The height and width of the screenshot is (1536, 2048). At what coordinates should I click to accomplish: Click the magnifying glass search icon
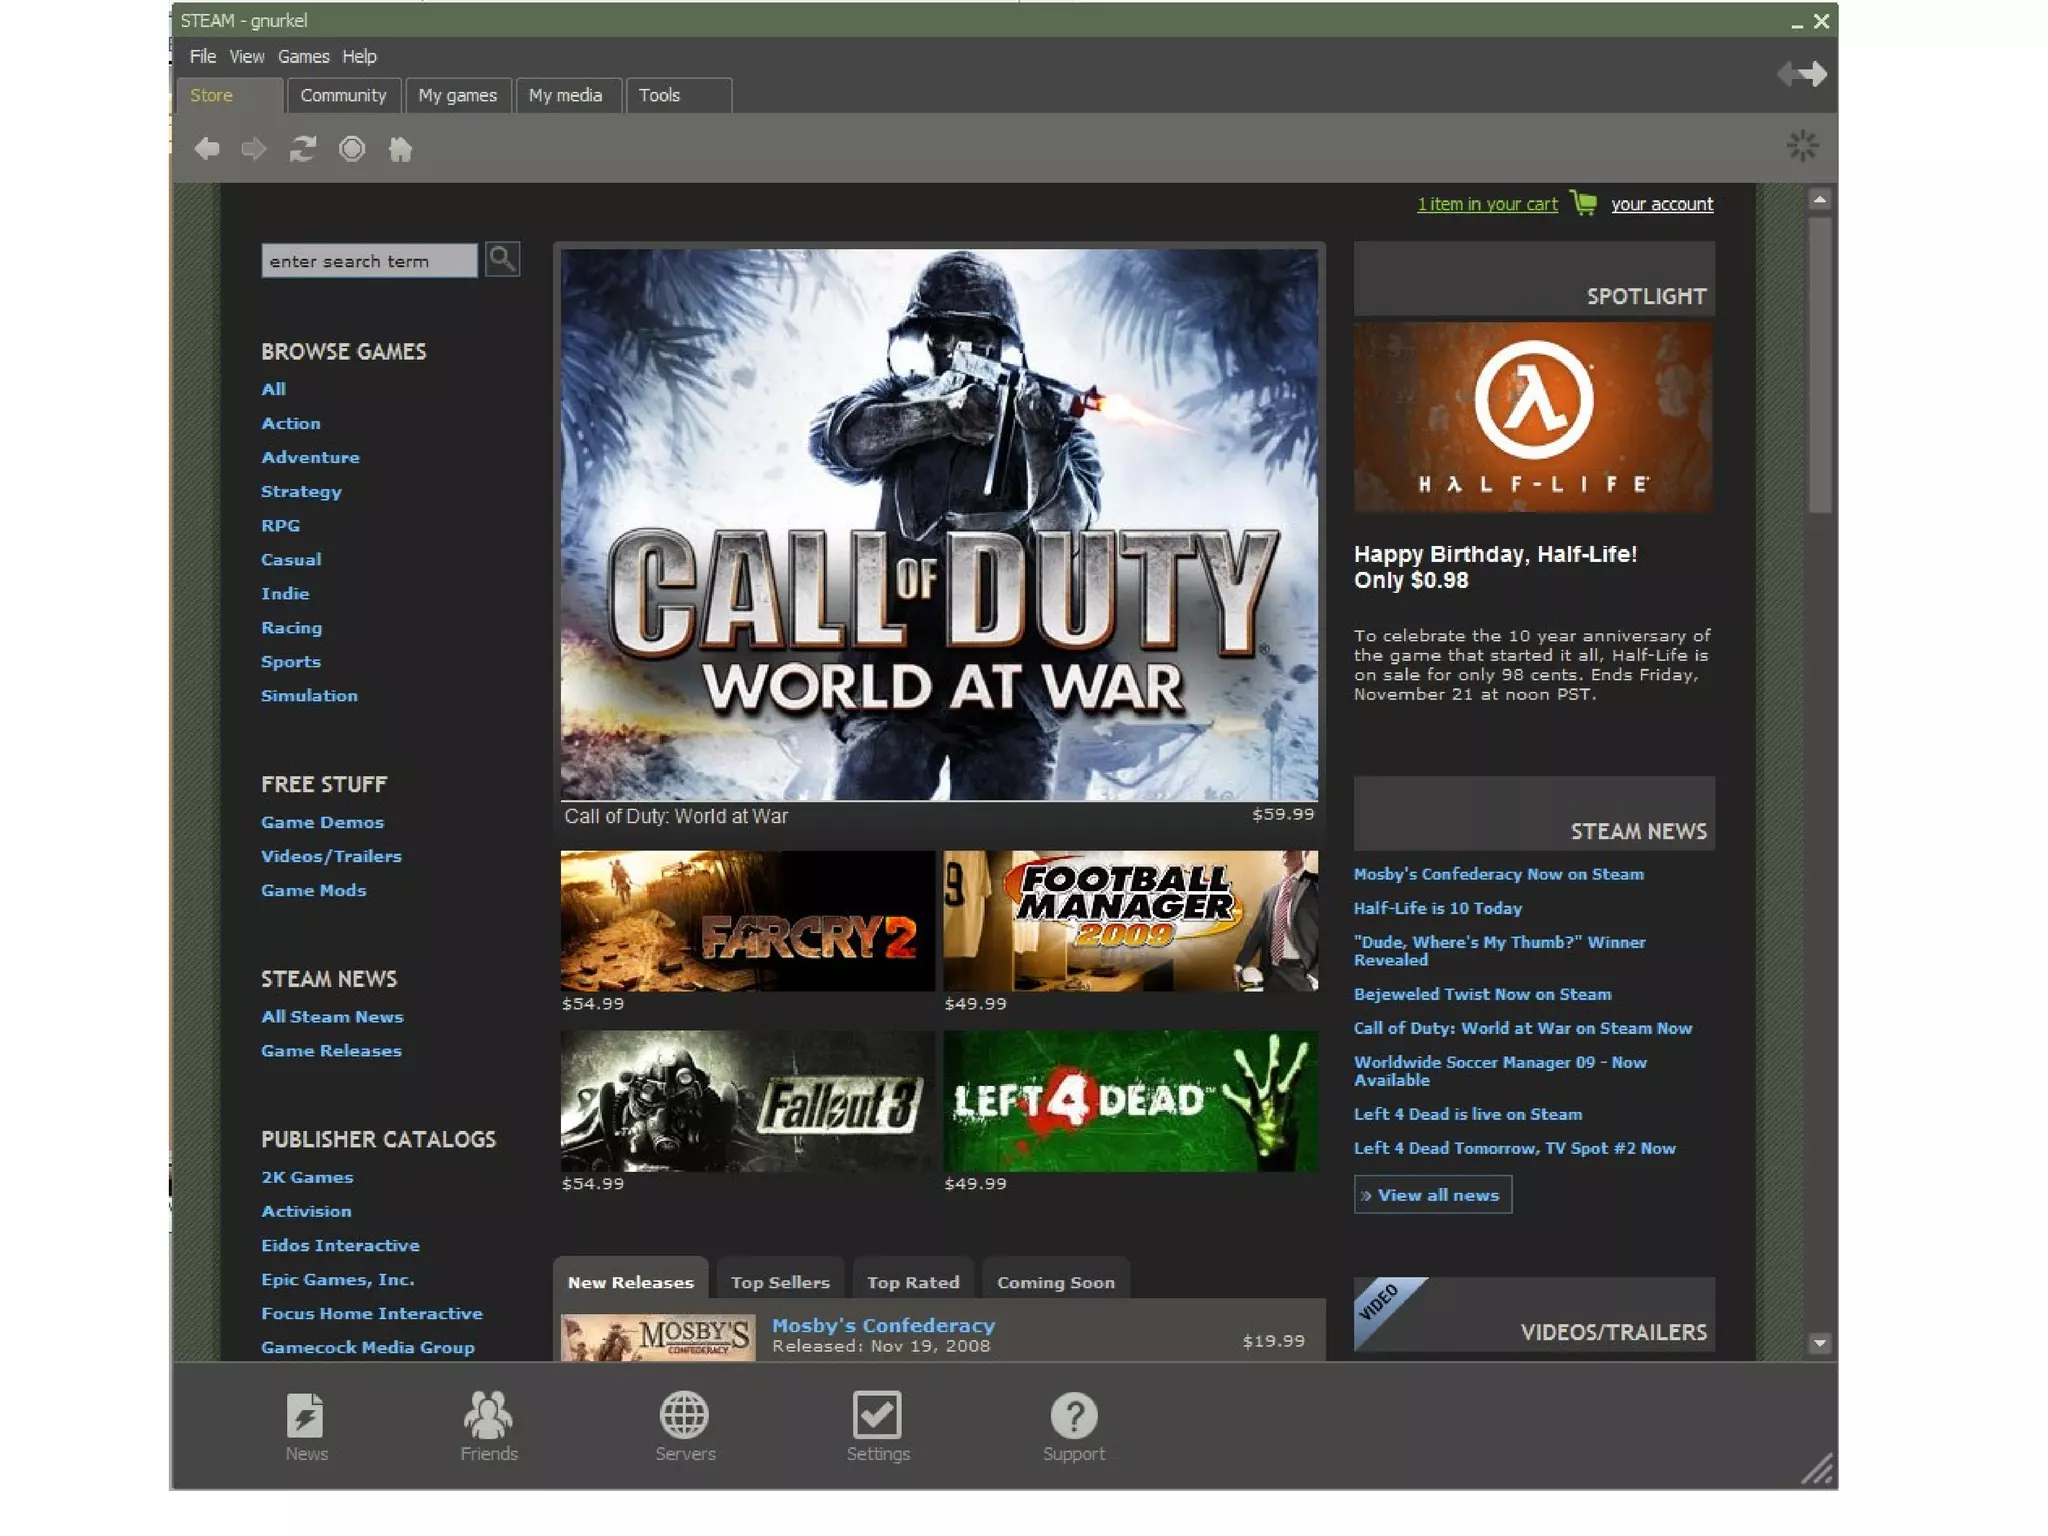coord(502,259)
